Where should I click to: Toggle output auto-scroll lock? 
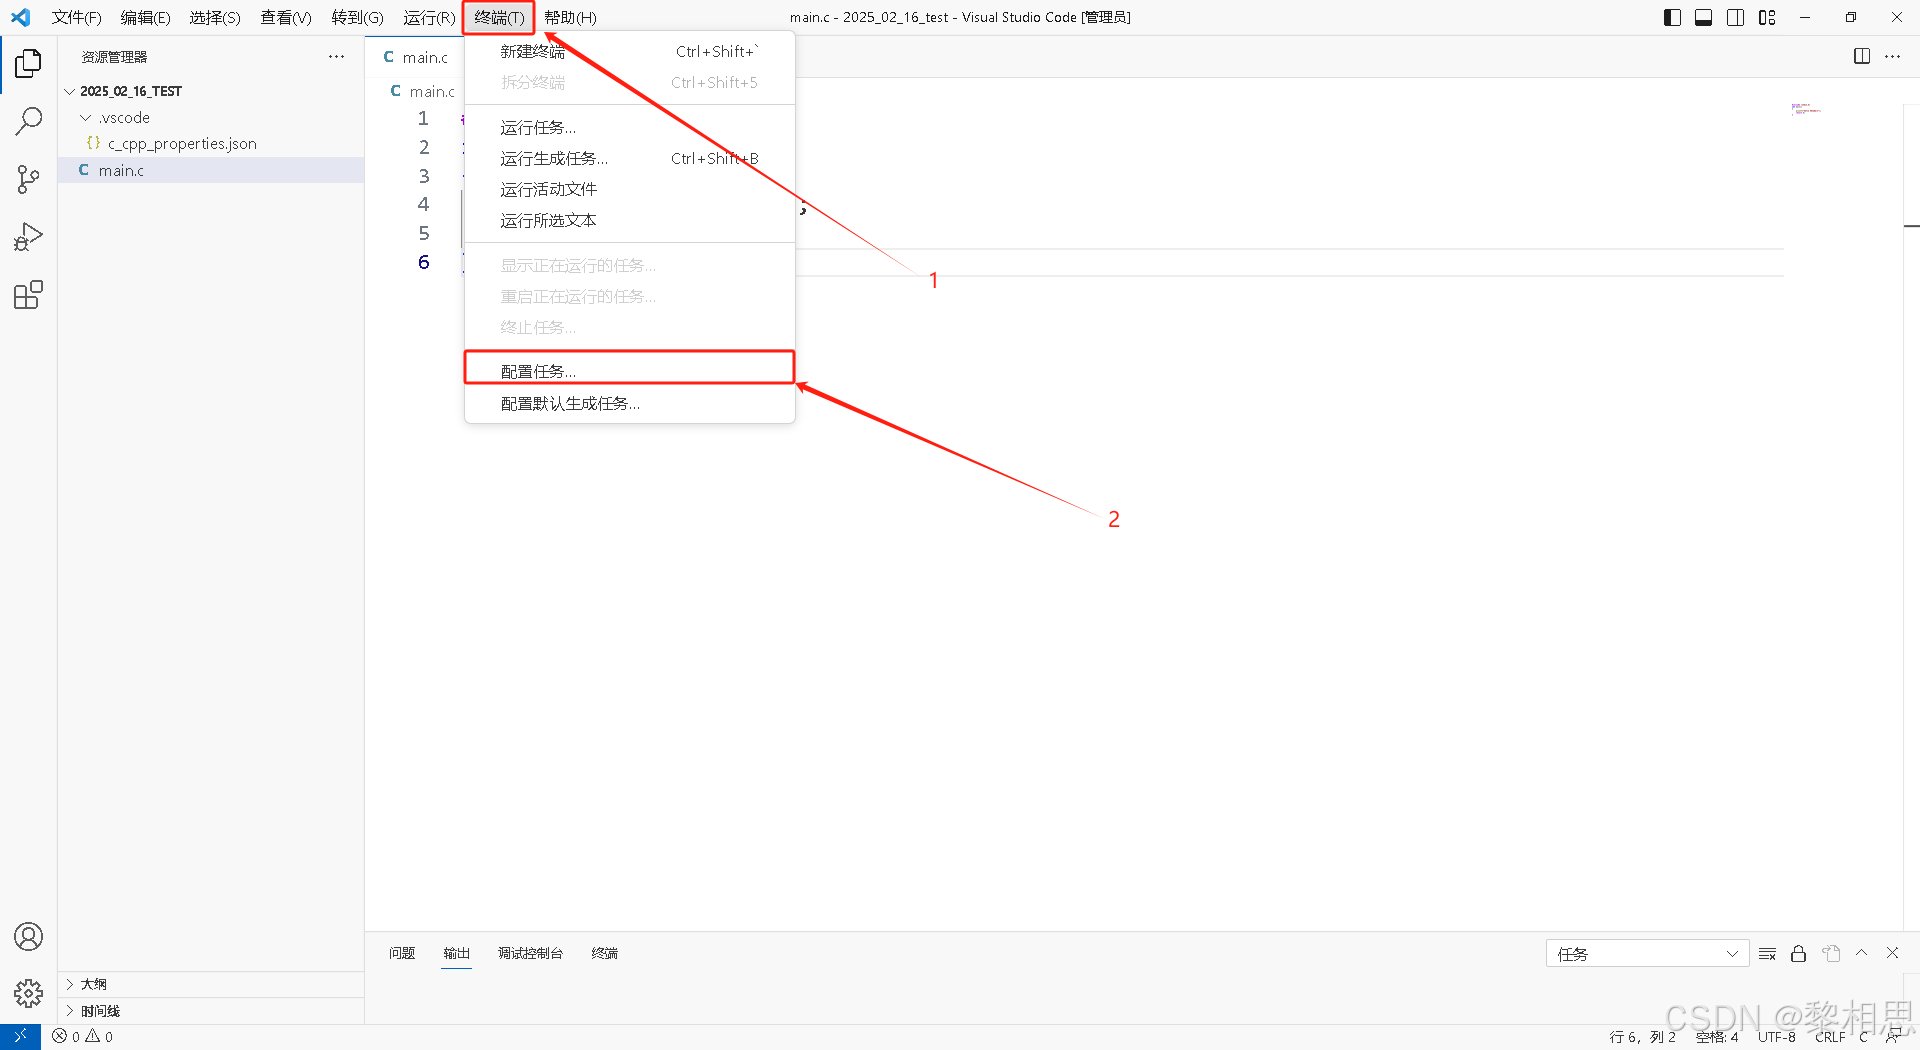coord(1798,954)
